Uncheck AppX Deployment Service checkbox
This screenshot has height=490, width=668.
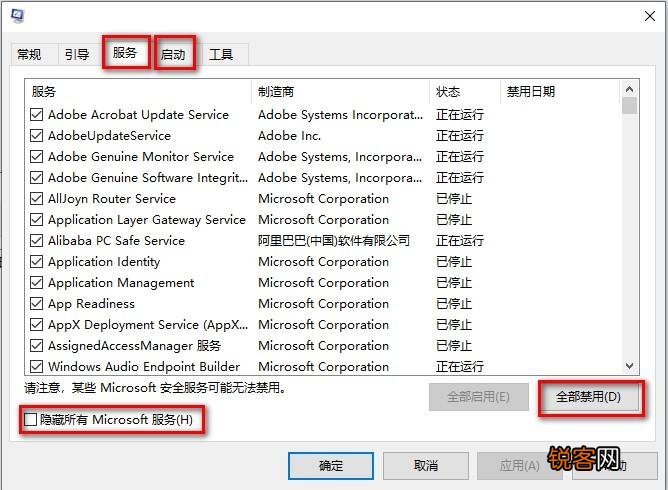coord(37,325)
